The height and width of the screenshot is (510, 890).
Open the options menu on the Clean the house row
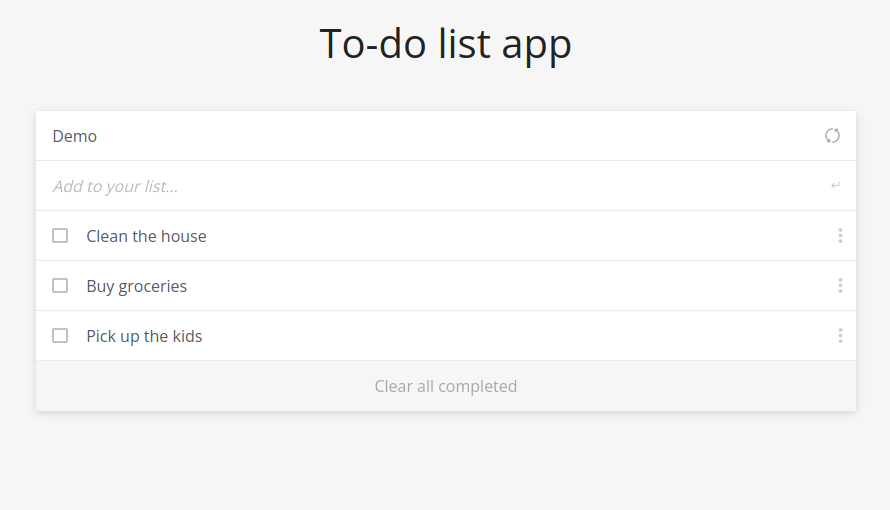point(840,236)
